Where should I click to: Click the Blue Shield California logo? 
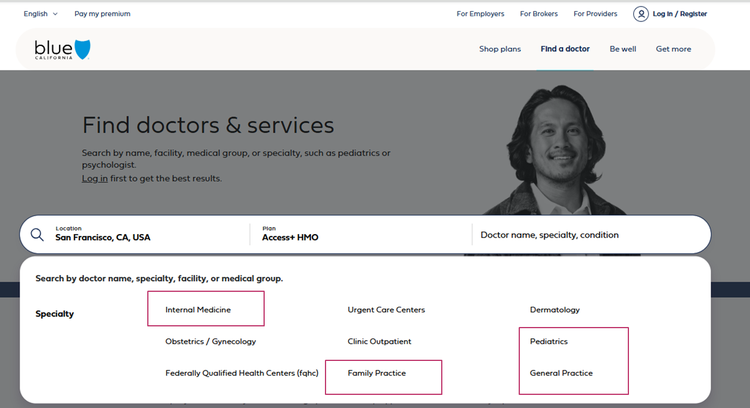click(62, 49)
